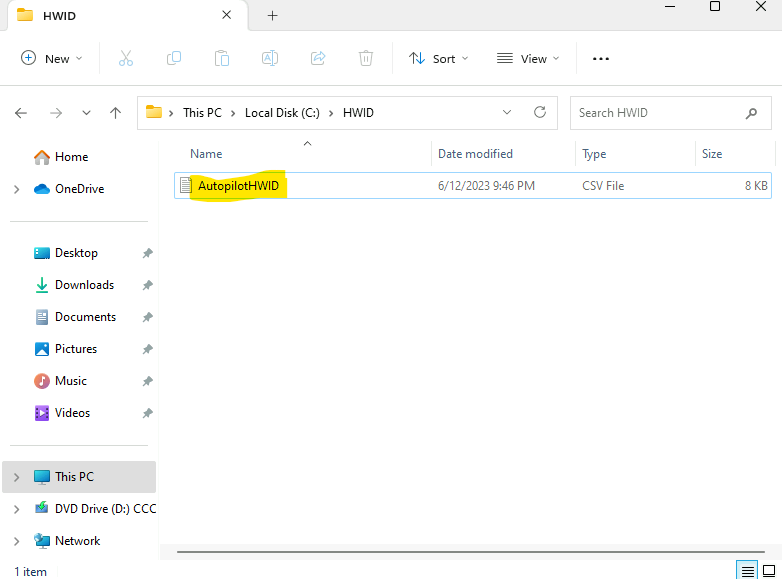The image size is (782, 579).
Task: Unpin Documents using its pin icon
Action: coord(147,317)
